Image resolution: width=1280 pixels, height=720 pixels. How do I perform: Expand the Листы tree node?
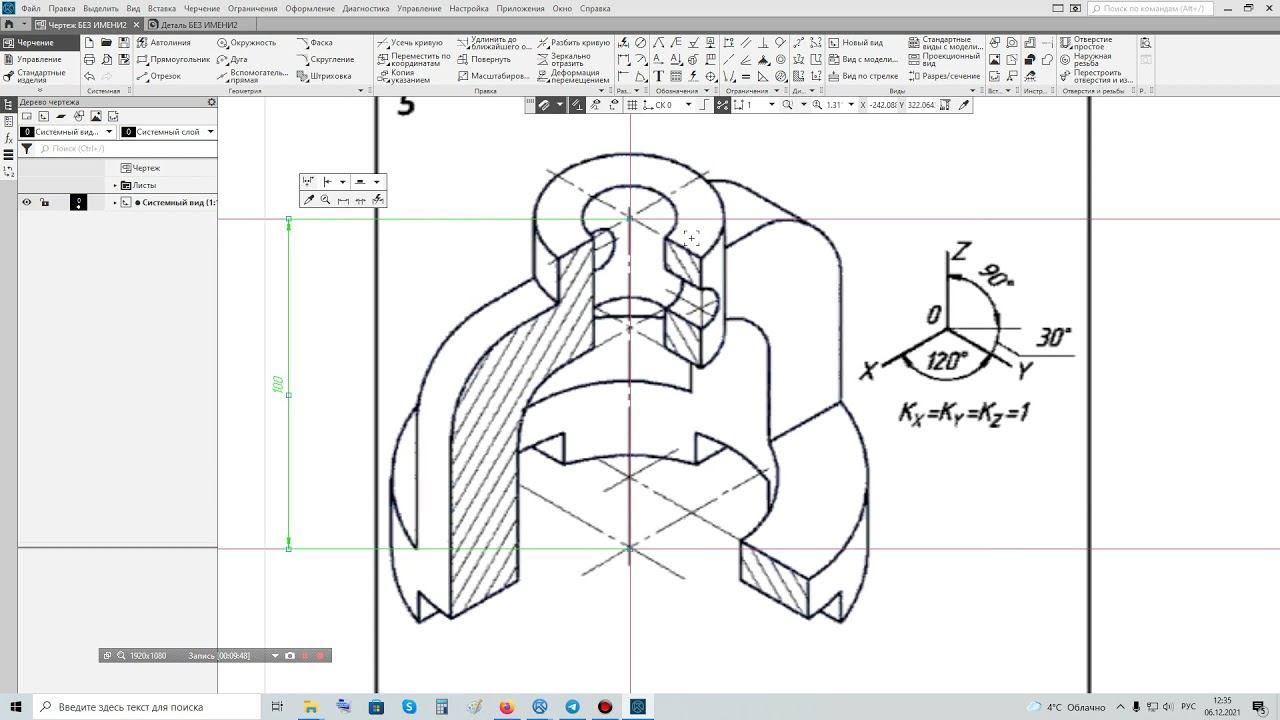click(x=115, y=185)
